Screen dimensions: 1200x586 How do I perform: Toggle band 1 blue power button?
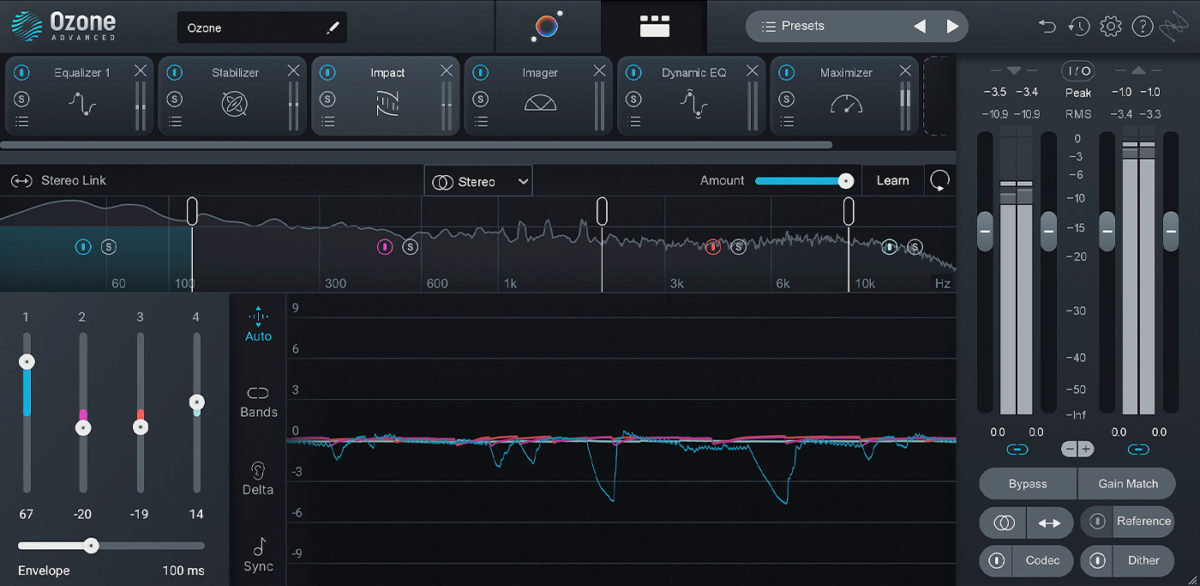tap(84, 247)
